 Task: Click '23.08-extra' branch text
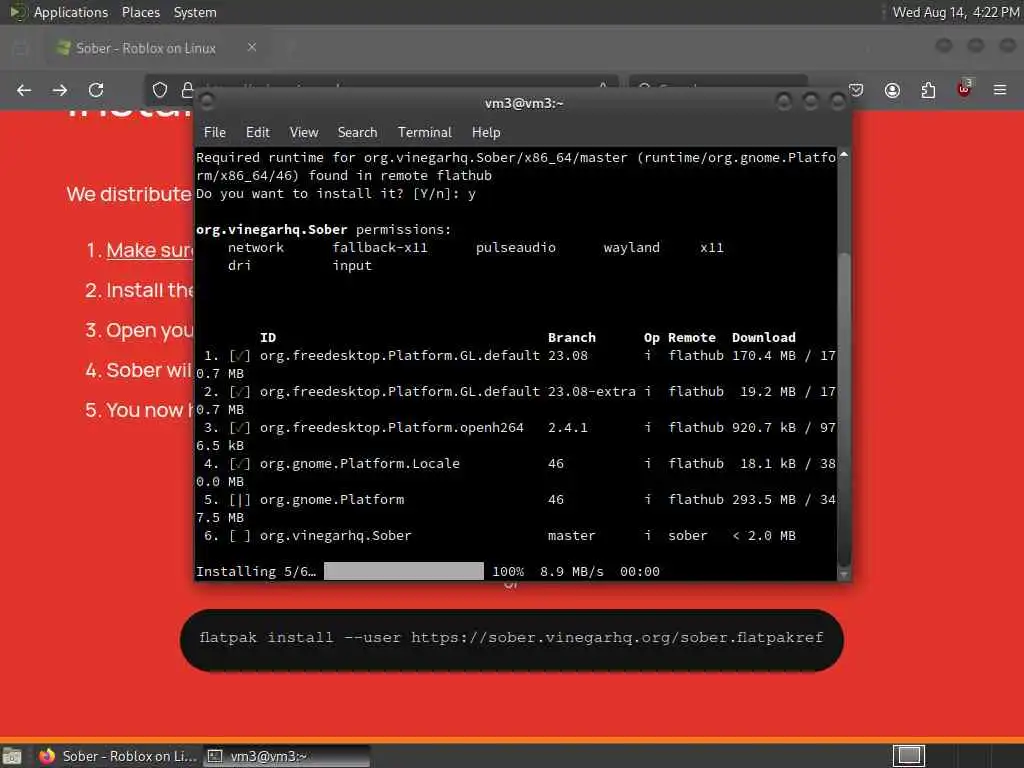coord(591,392)
